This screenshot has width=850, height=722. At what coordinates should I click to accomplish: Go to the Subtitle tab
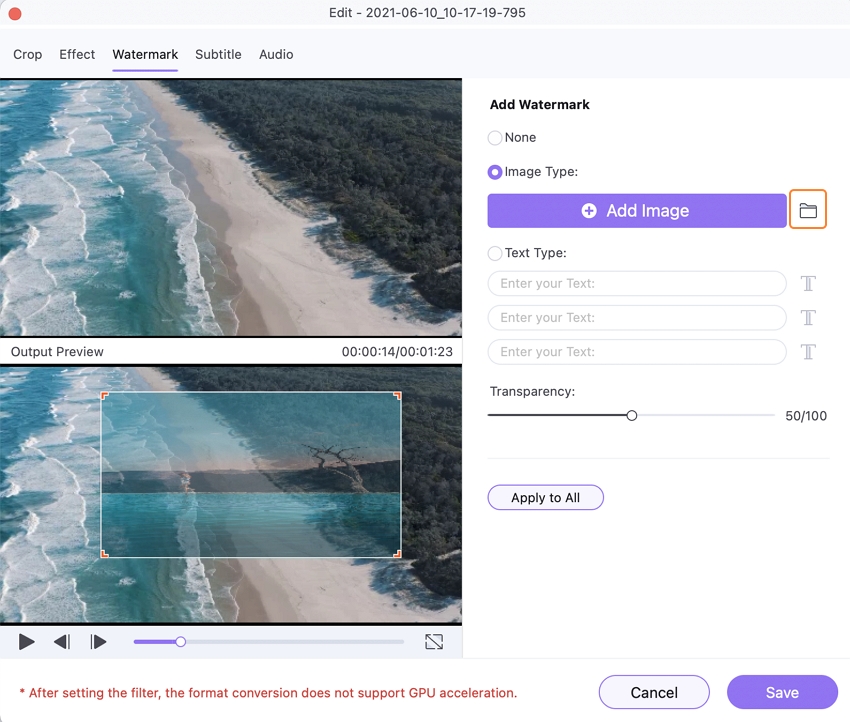pos(218,54)
